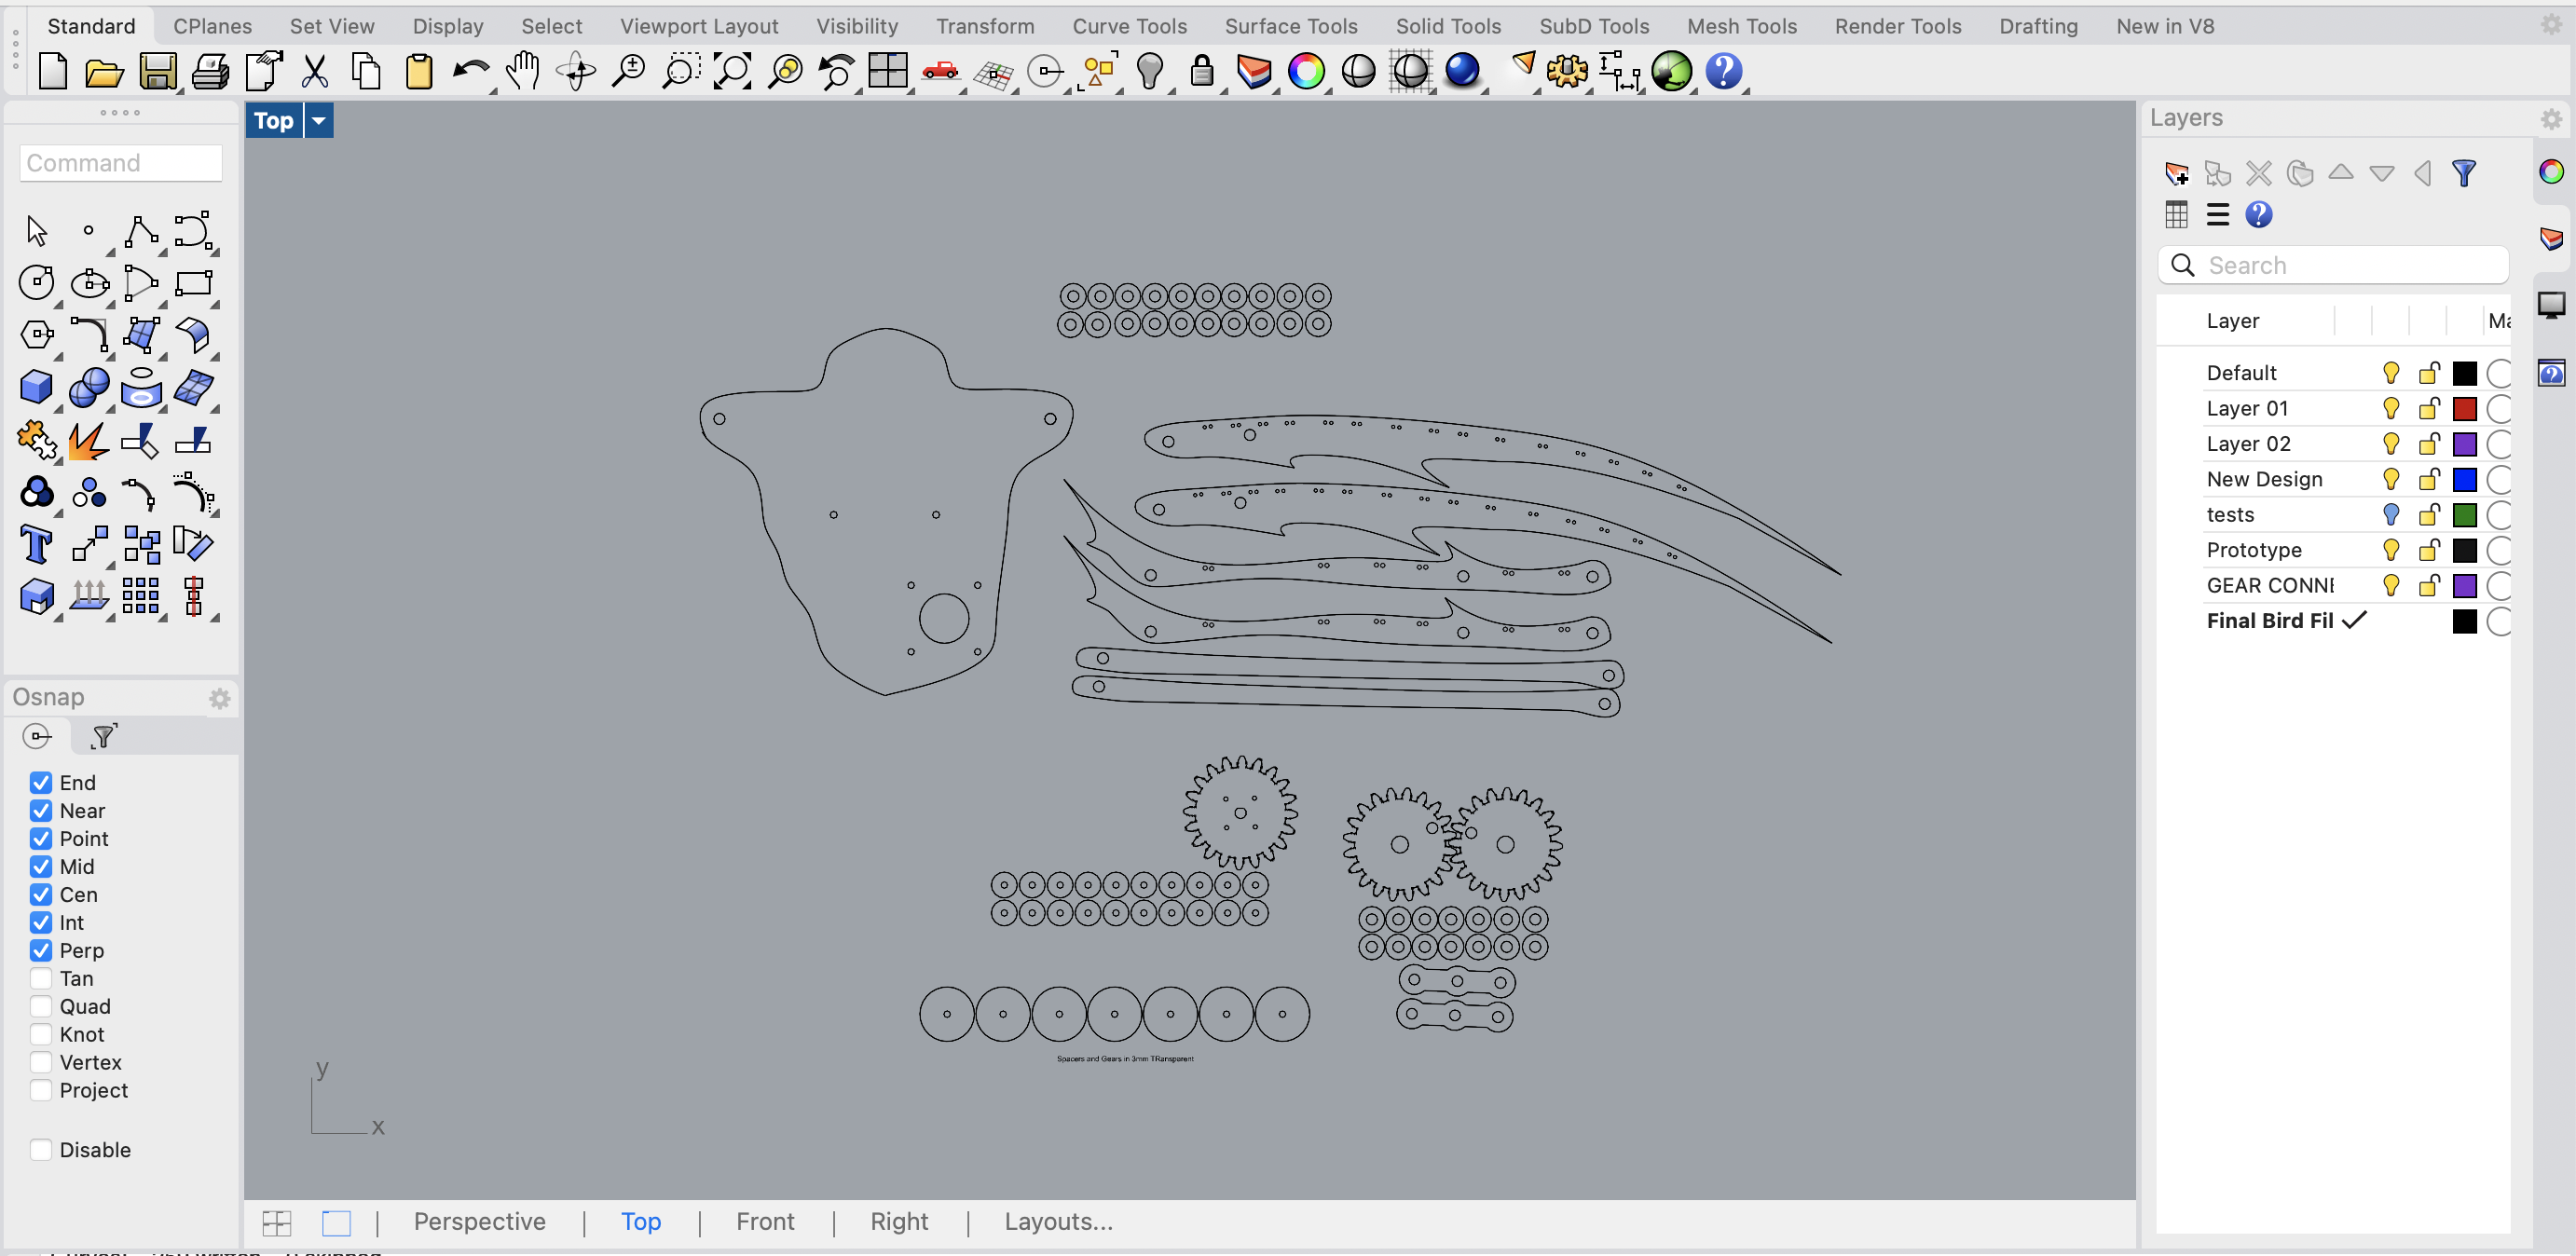Choose the Polyline tool in sidebar
The width and height of the screenshot is (2576, 1256).
[x=141, y=232]
